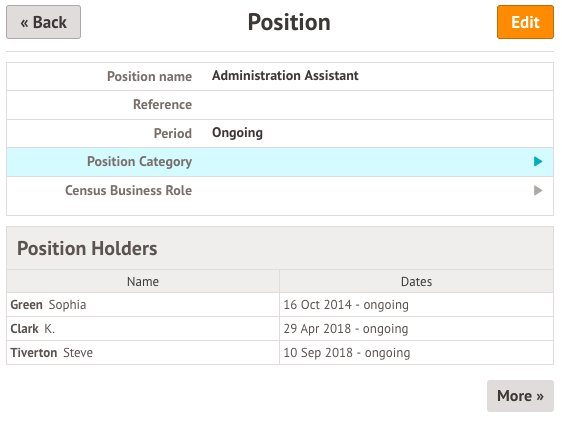Click the Back button
This screenshot has height=425, width=562.
43,22
